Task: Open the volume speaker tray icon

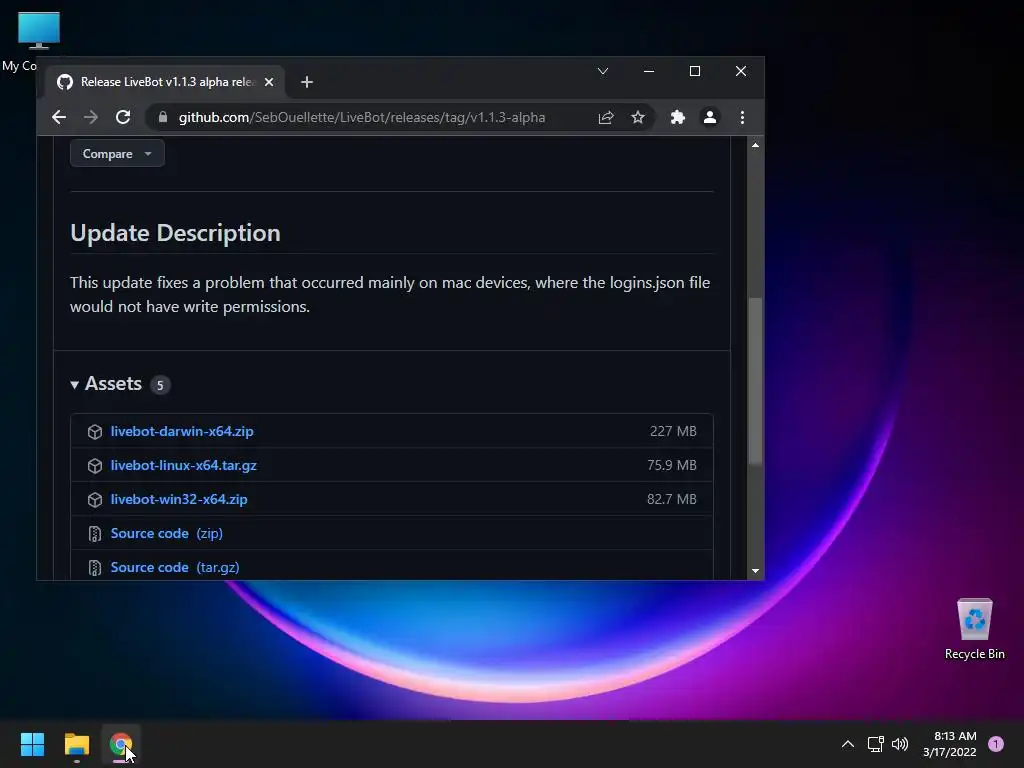Action: coord(900,744)
